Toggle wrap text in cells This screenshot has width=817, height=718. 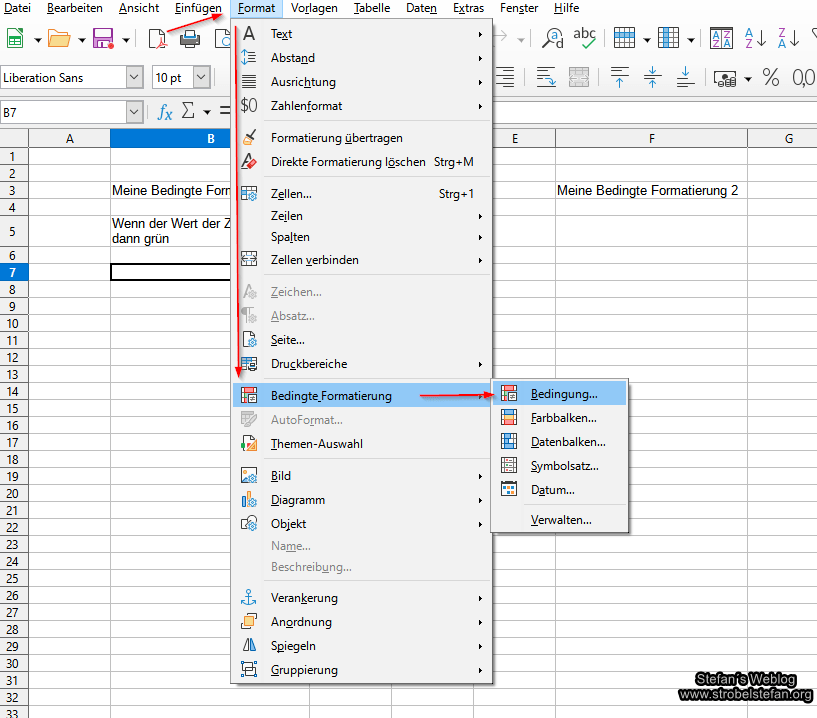[x=547, y=76]
